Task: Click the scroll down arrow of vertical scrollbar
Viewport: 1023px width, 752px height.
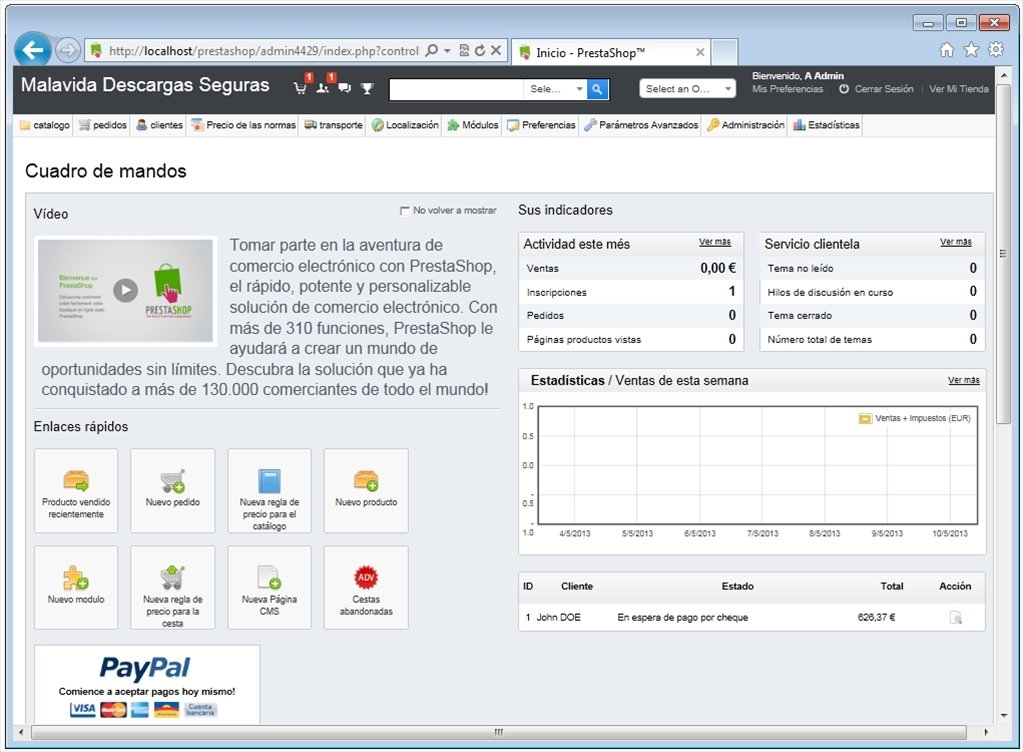Action: (1003, 715)
